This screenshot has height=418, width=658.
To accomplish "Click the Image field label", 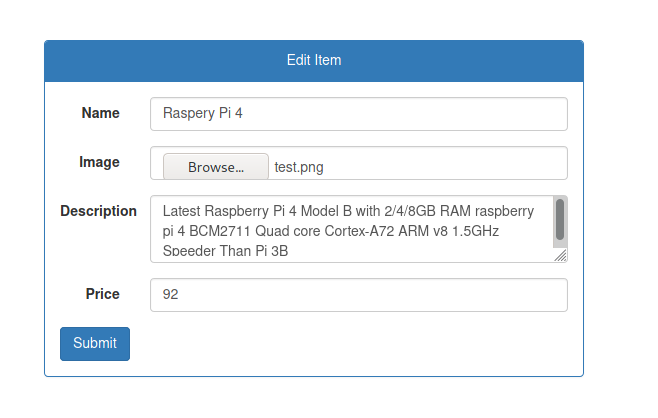I will coord(99,162).
